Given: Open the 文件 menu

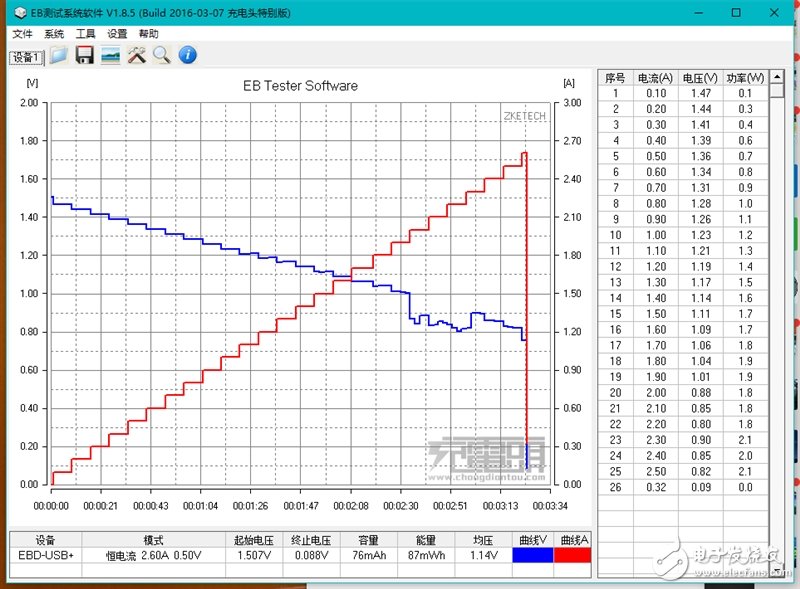Looking at the screenshot, I should pos(22,33).
